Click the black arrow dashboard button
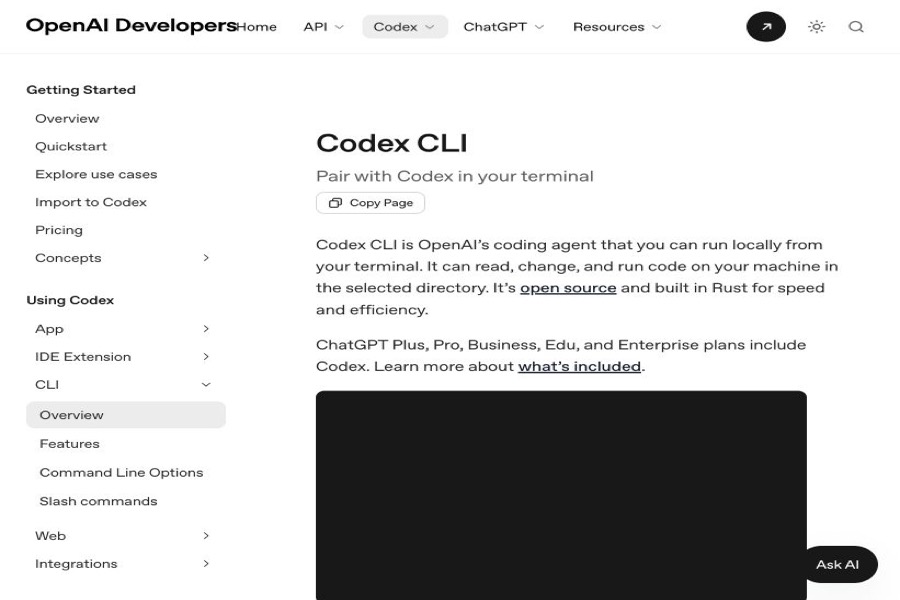900x600 pixels. tap(766, 26)
